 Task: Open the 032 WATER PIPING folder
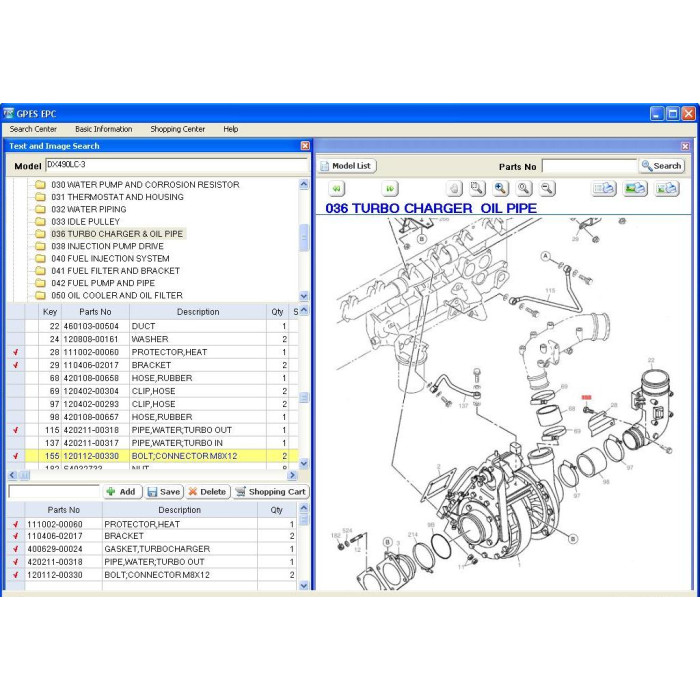coord(88,209)
